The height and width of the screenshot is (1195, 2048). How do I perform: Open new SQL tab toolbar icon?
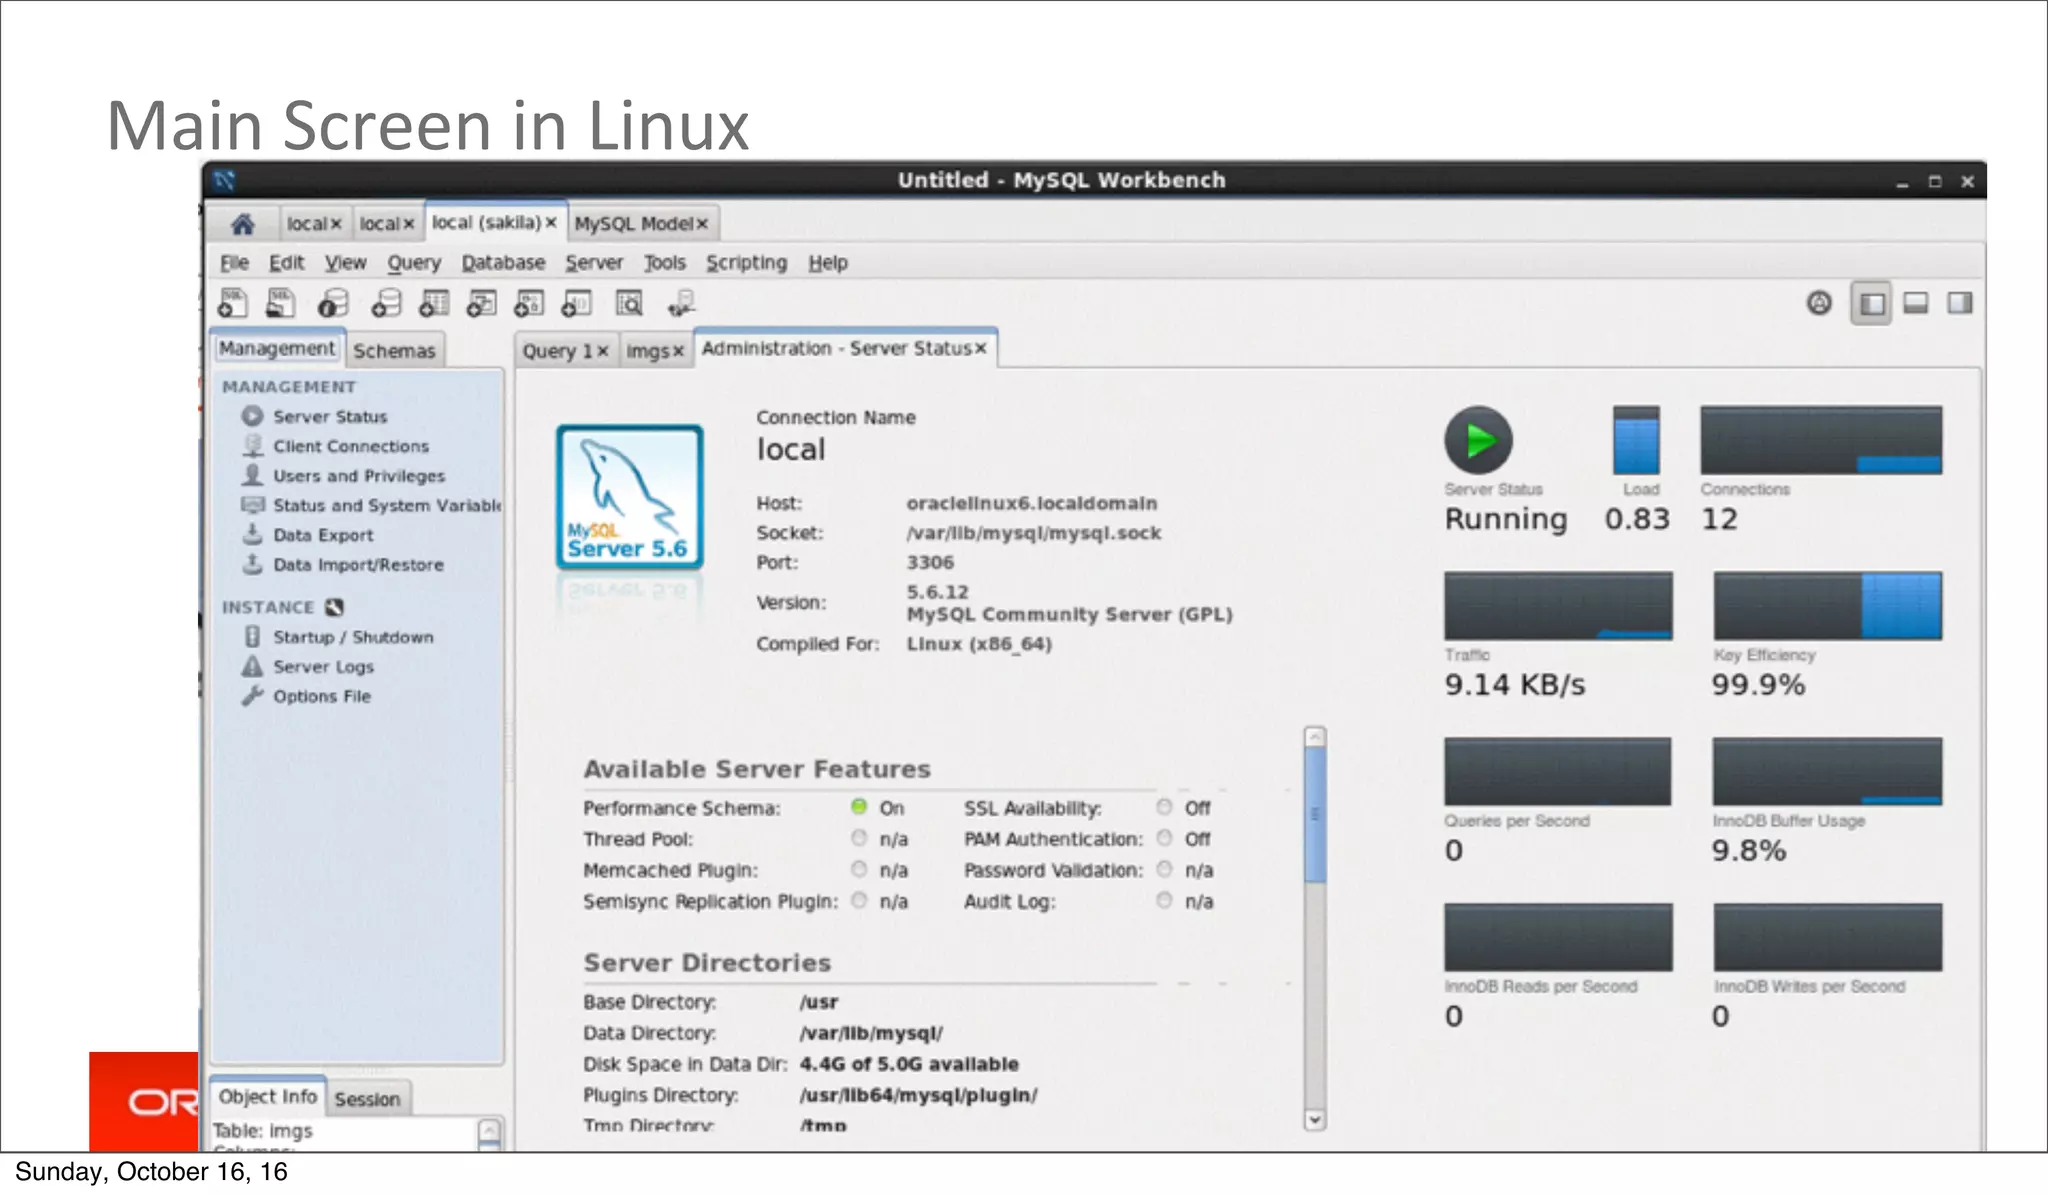tap(232, 302)
